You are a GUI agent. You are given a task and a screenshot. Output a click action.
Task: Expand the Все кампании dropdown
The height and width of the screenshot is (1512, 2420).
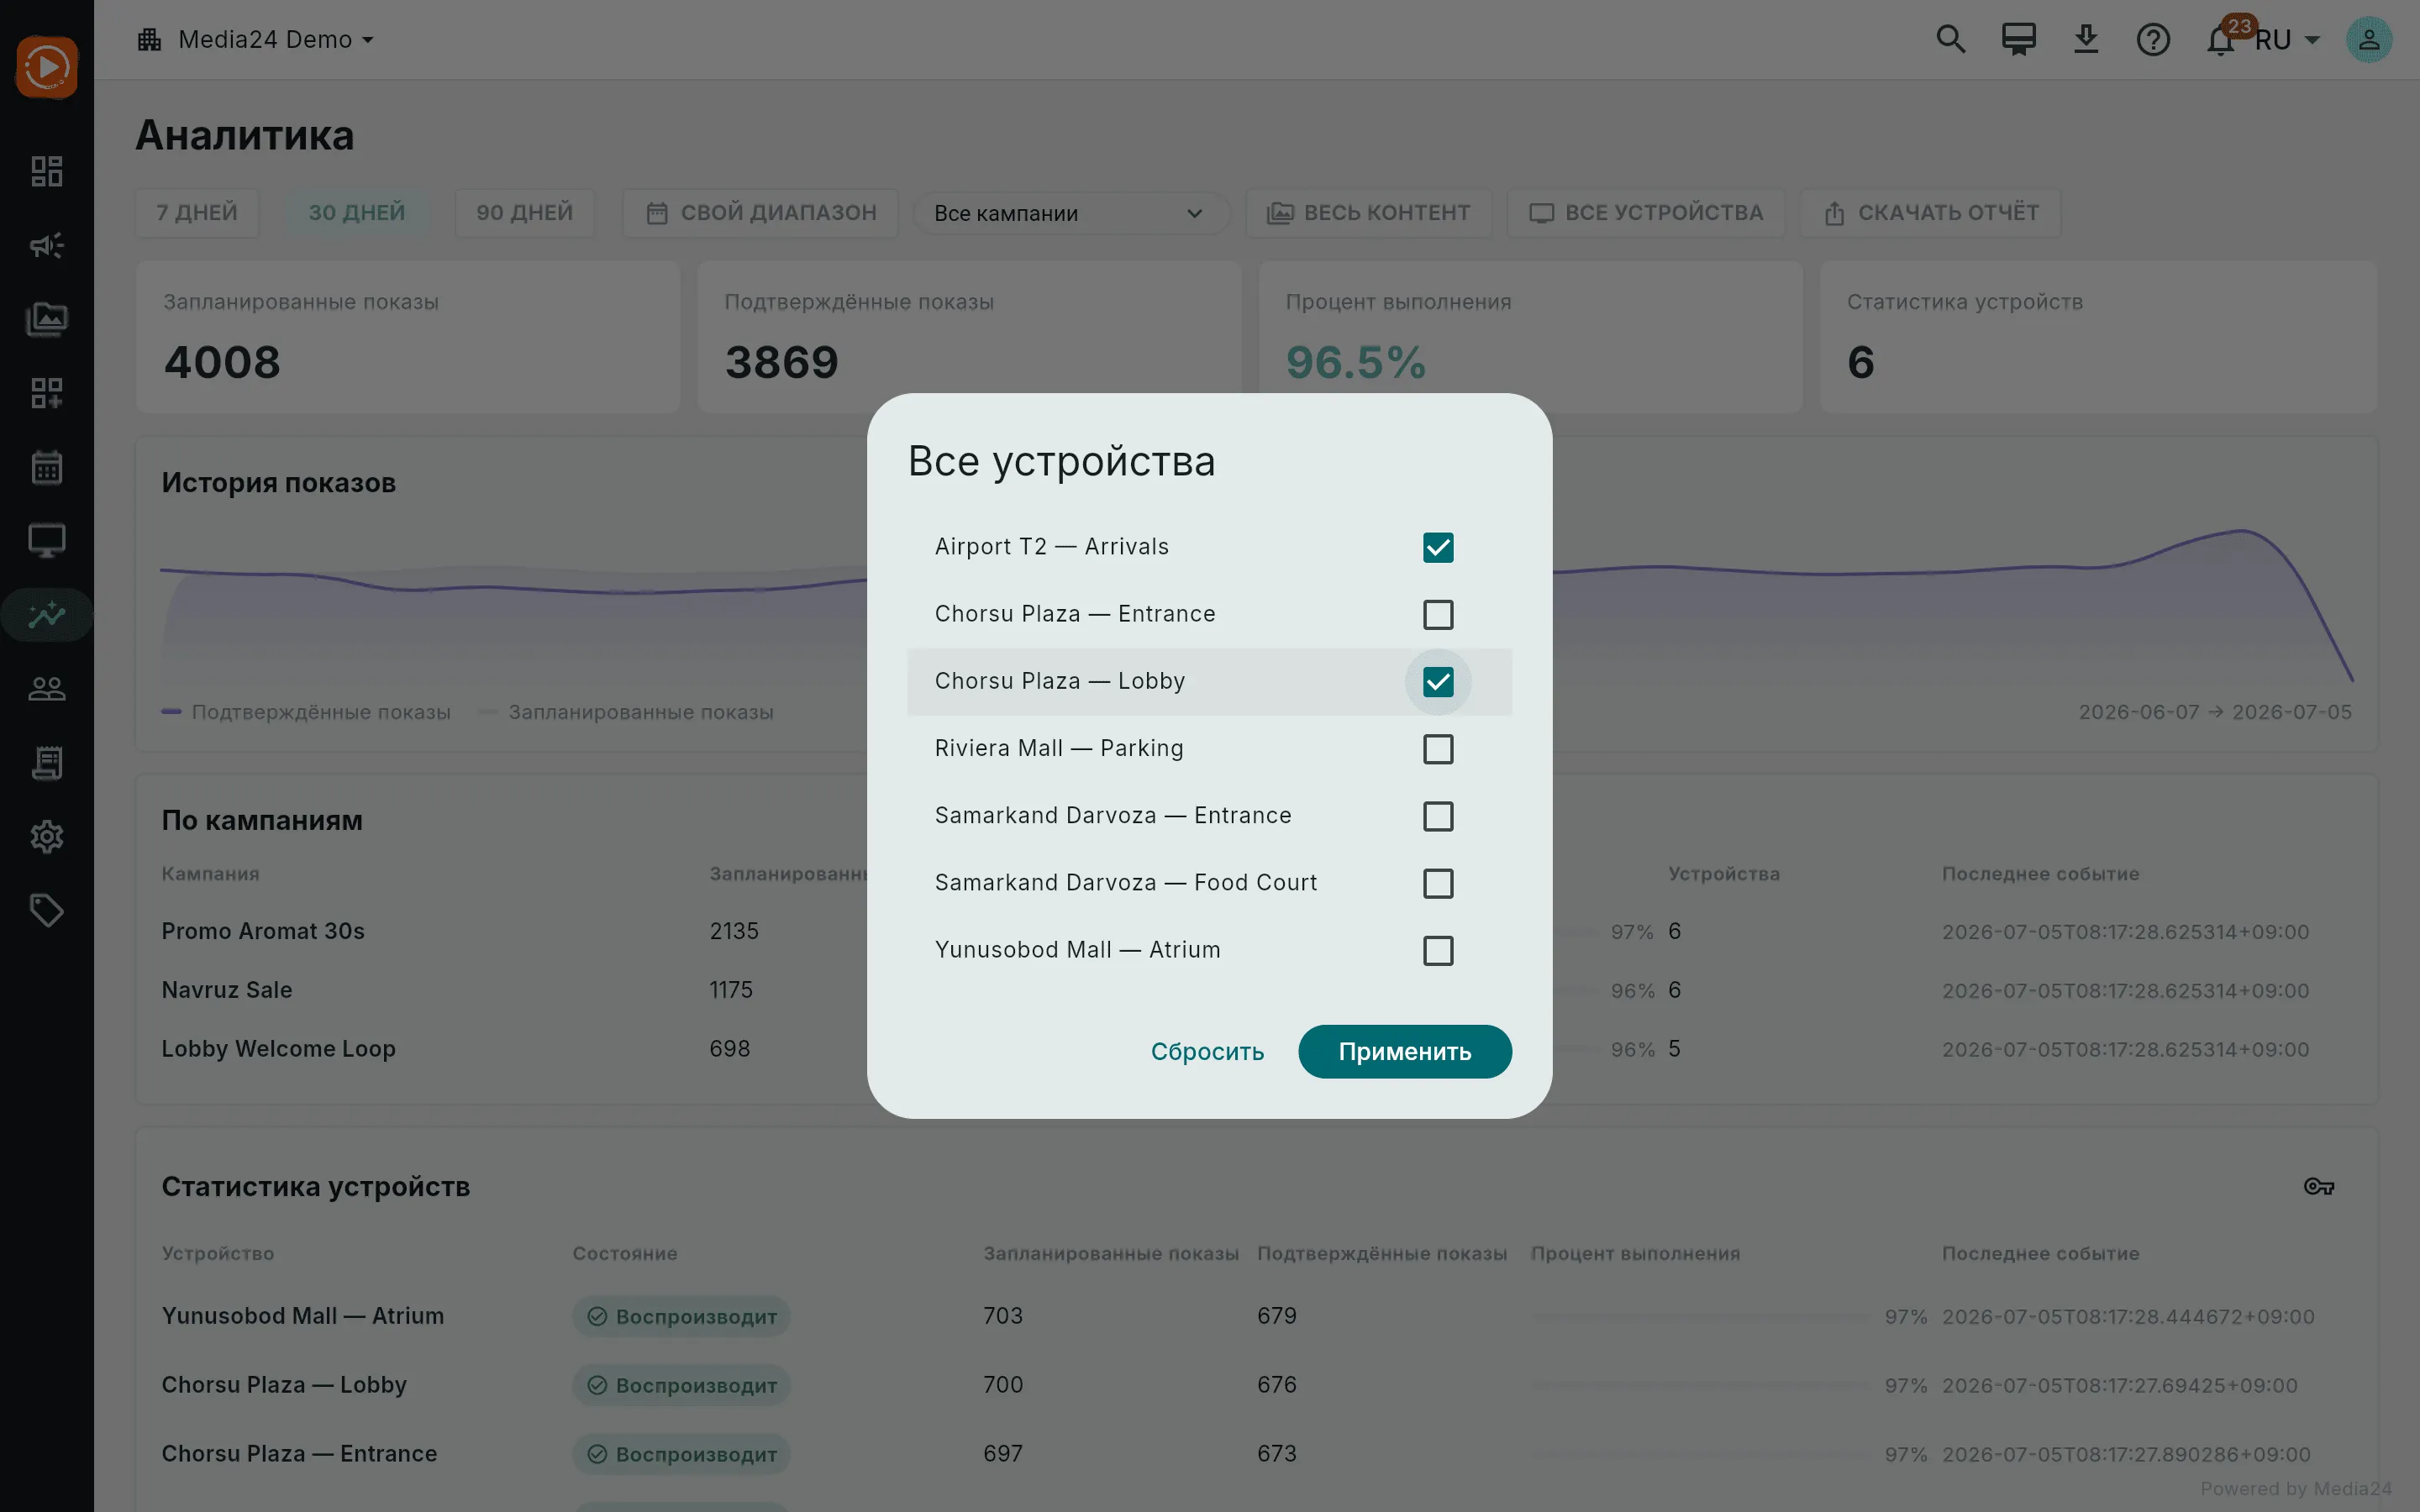[x=1070, y=213]
